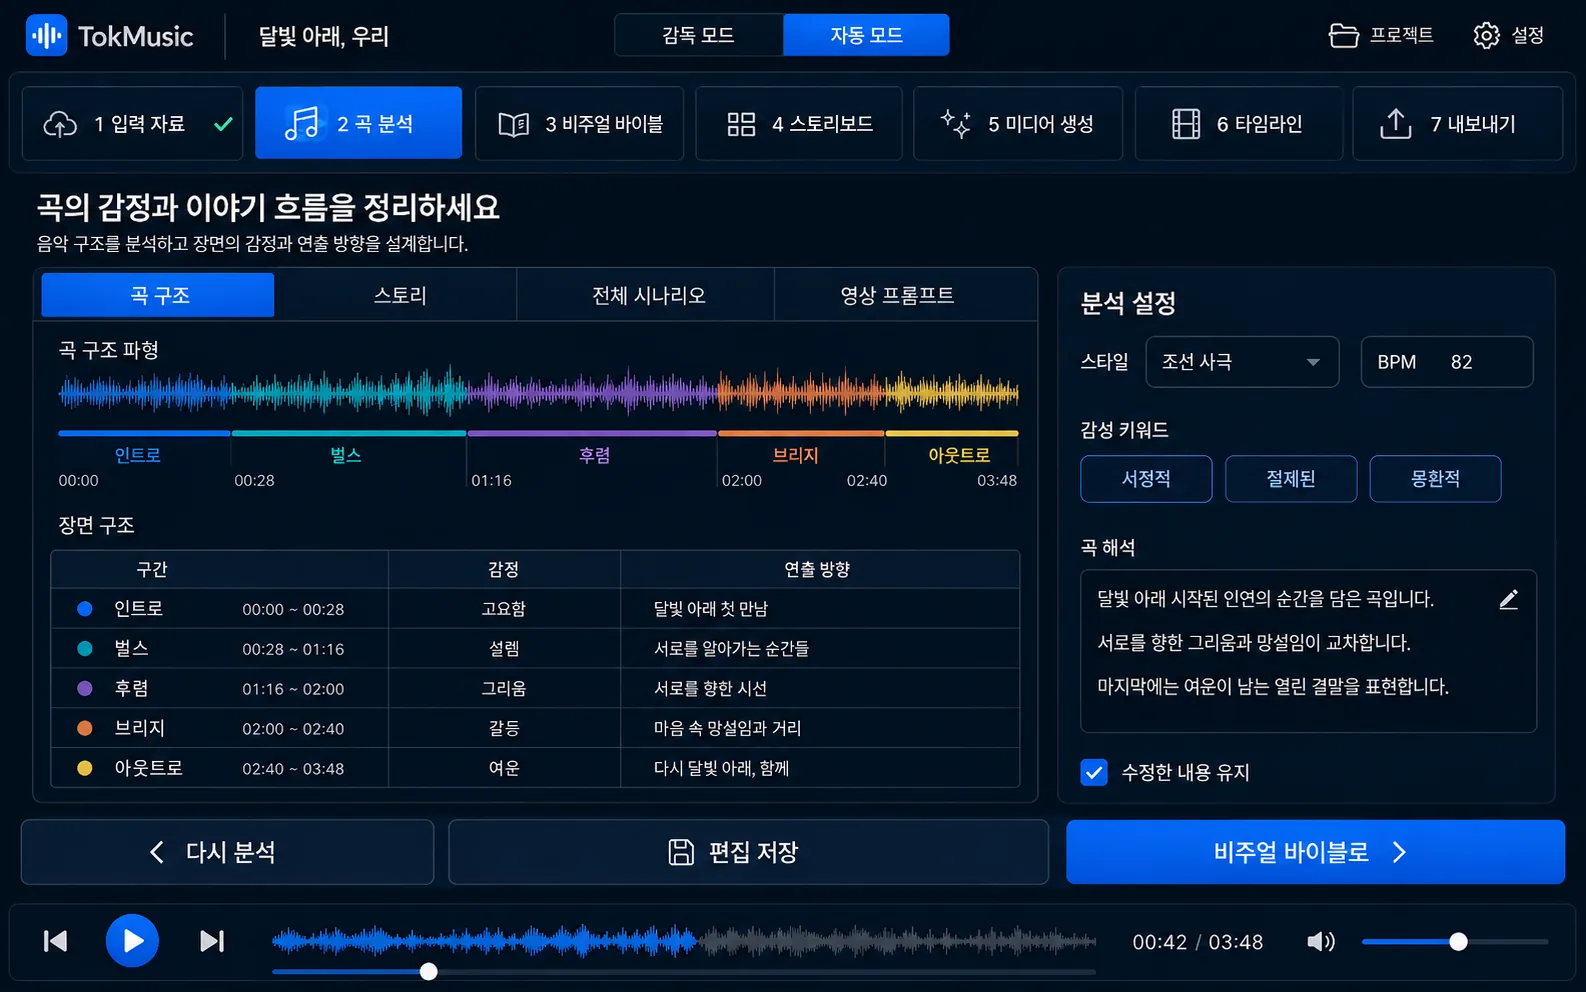The height and width of the screenshot is (992, 1586).
Task: Go to step 7 내보내기
Action: click(x=1457, y=124)
